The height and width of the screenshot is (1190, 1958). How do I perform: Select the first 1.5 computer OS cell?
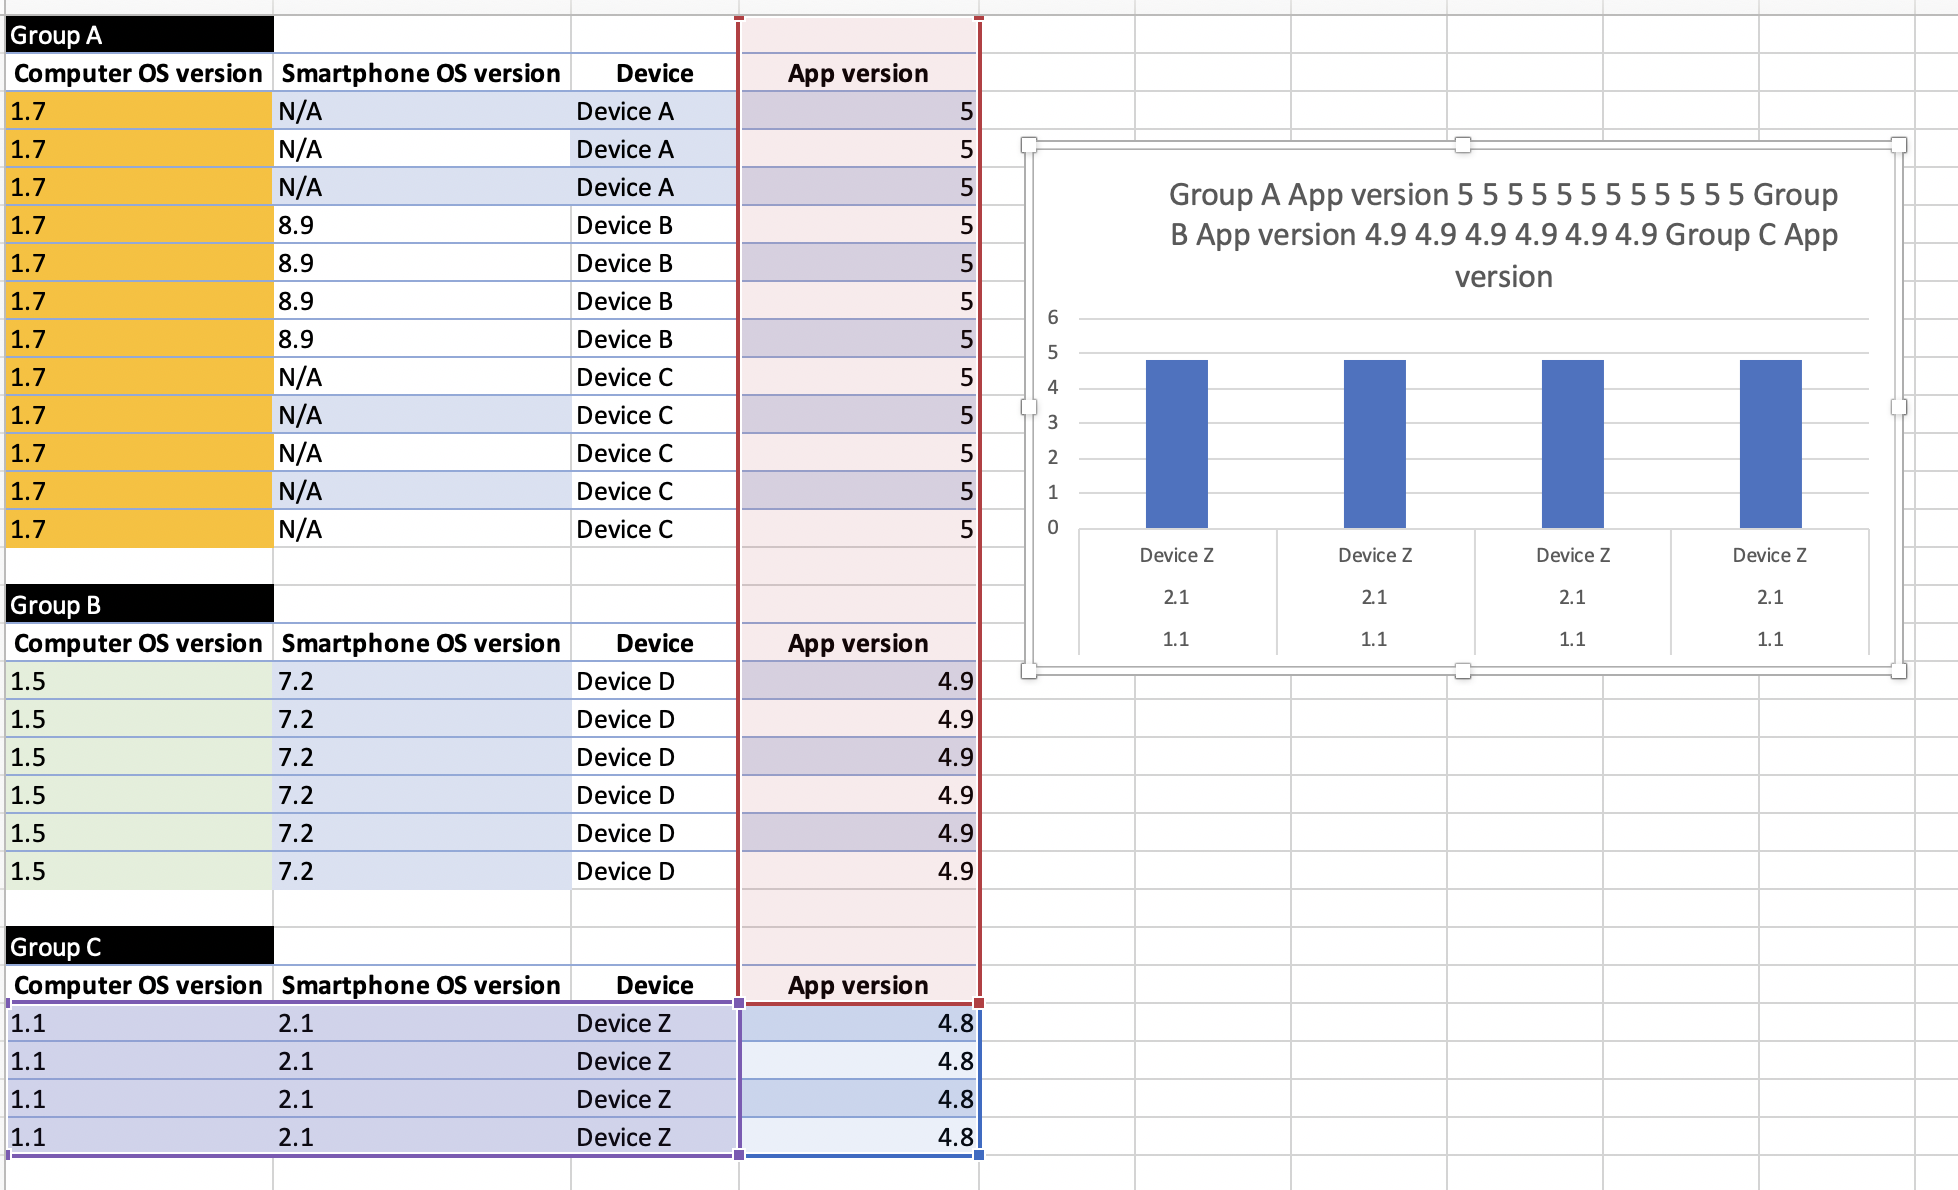pos(139,681)
